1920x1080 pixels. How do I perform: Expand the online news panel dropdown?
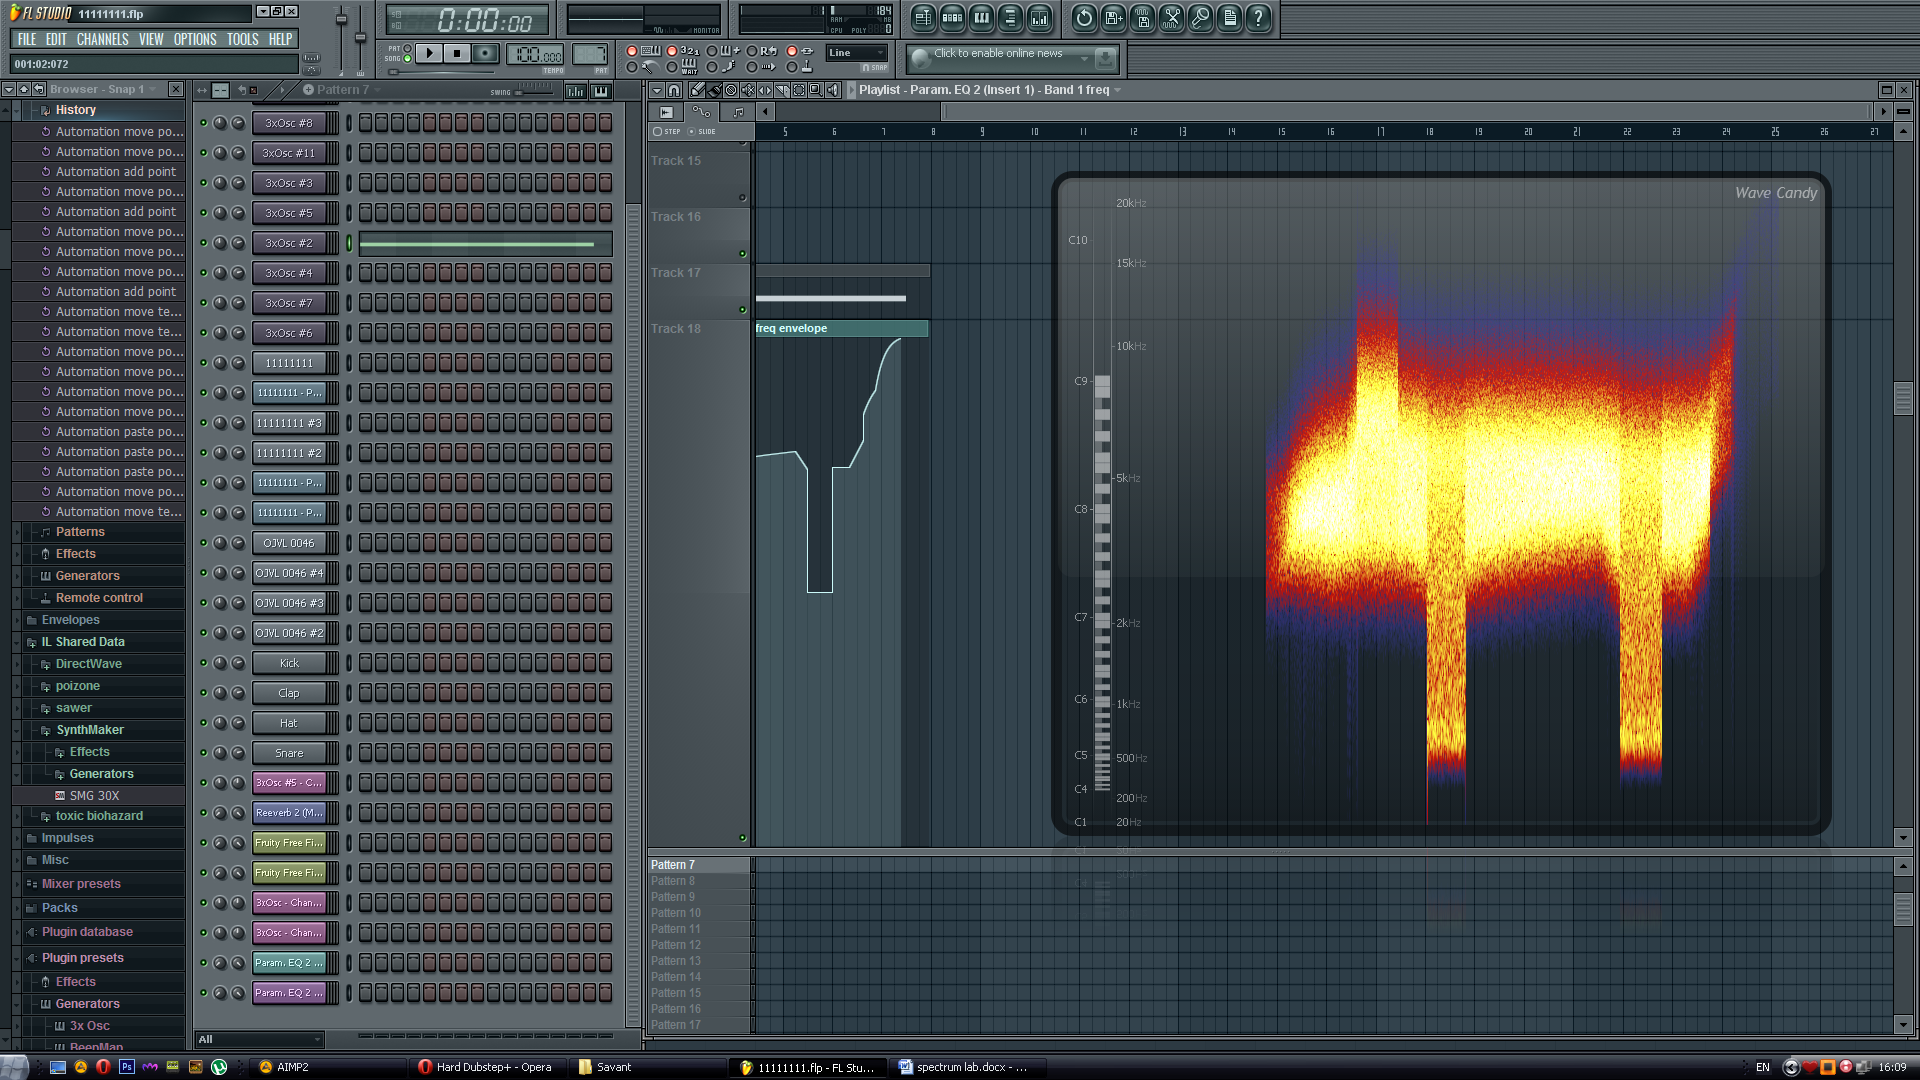1085,59
